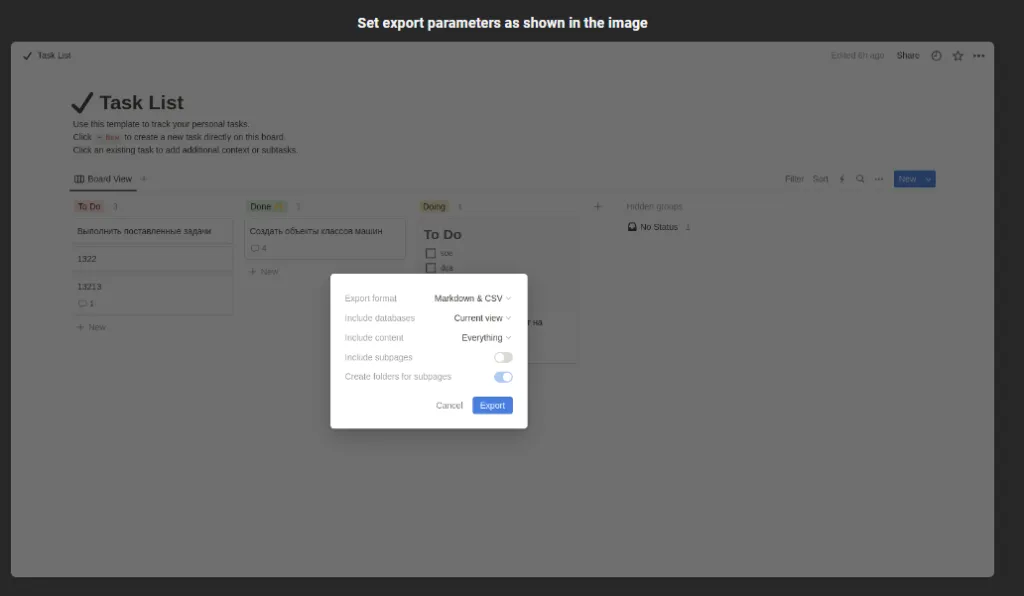Click the Hidden groups No Status icon
This screenshot has width=1024, height=596.
(631, 226)
